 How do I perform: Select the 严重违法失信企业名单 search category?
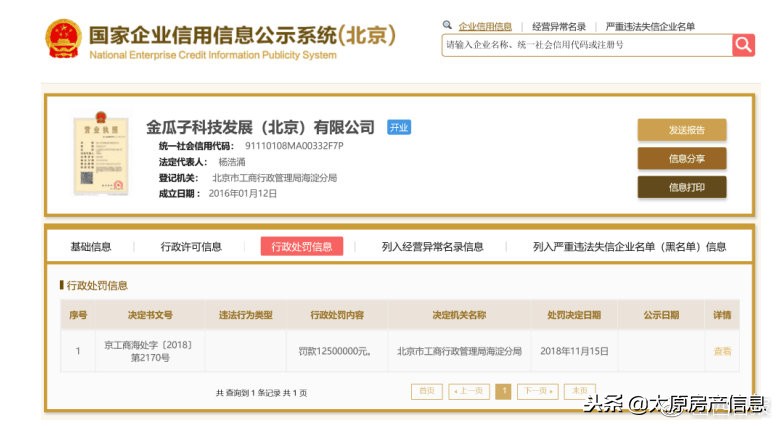coord(650,26)
